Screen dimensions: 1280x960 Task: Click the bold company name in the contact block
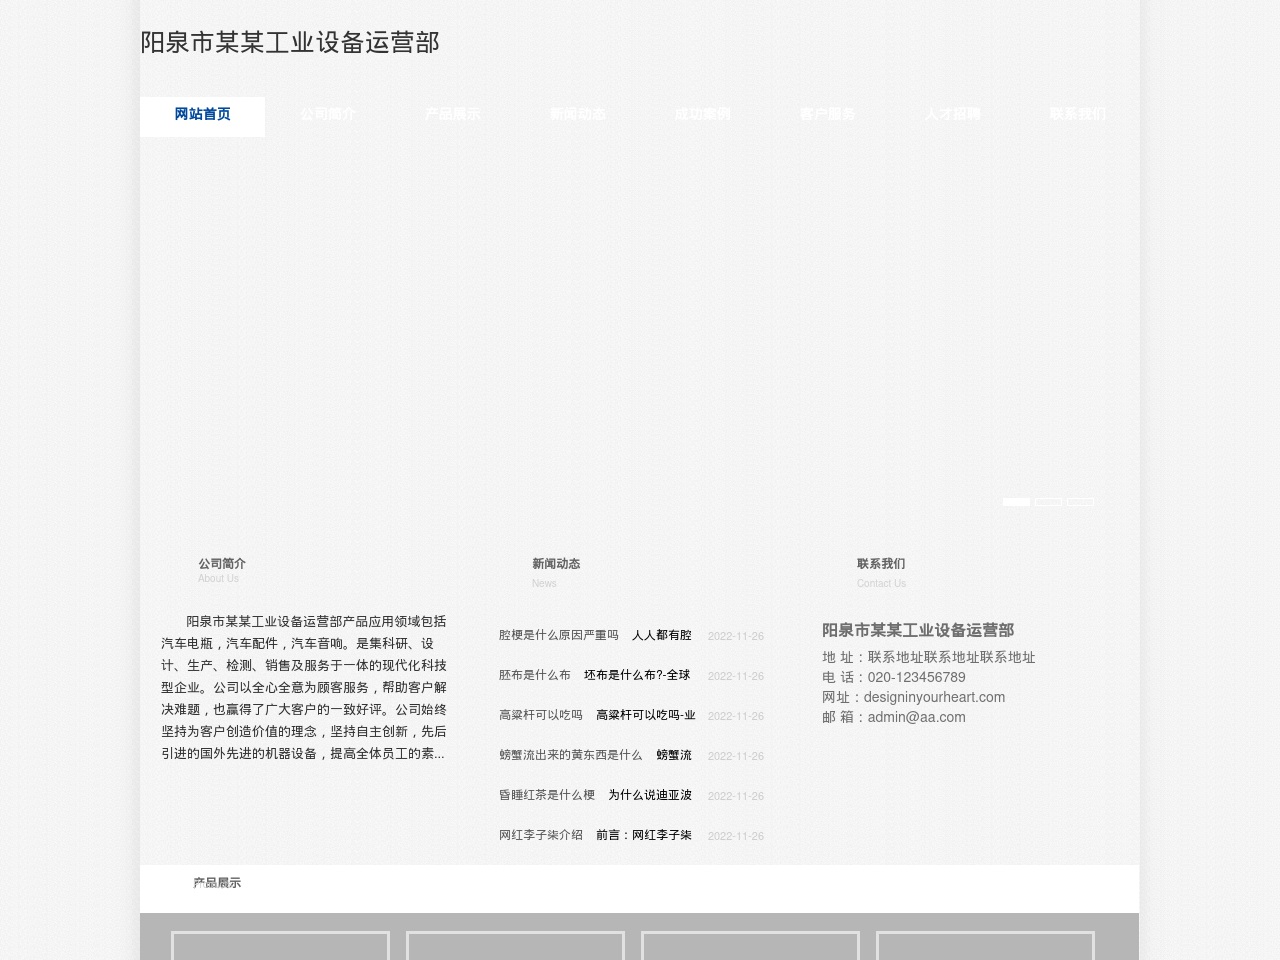point(918,630)
